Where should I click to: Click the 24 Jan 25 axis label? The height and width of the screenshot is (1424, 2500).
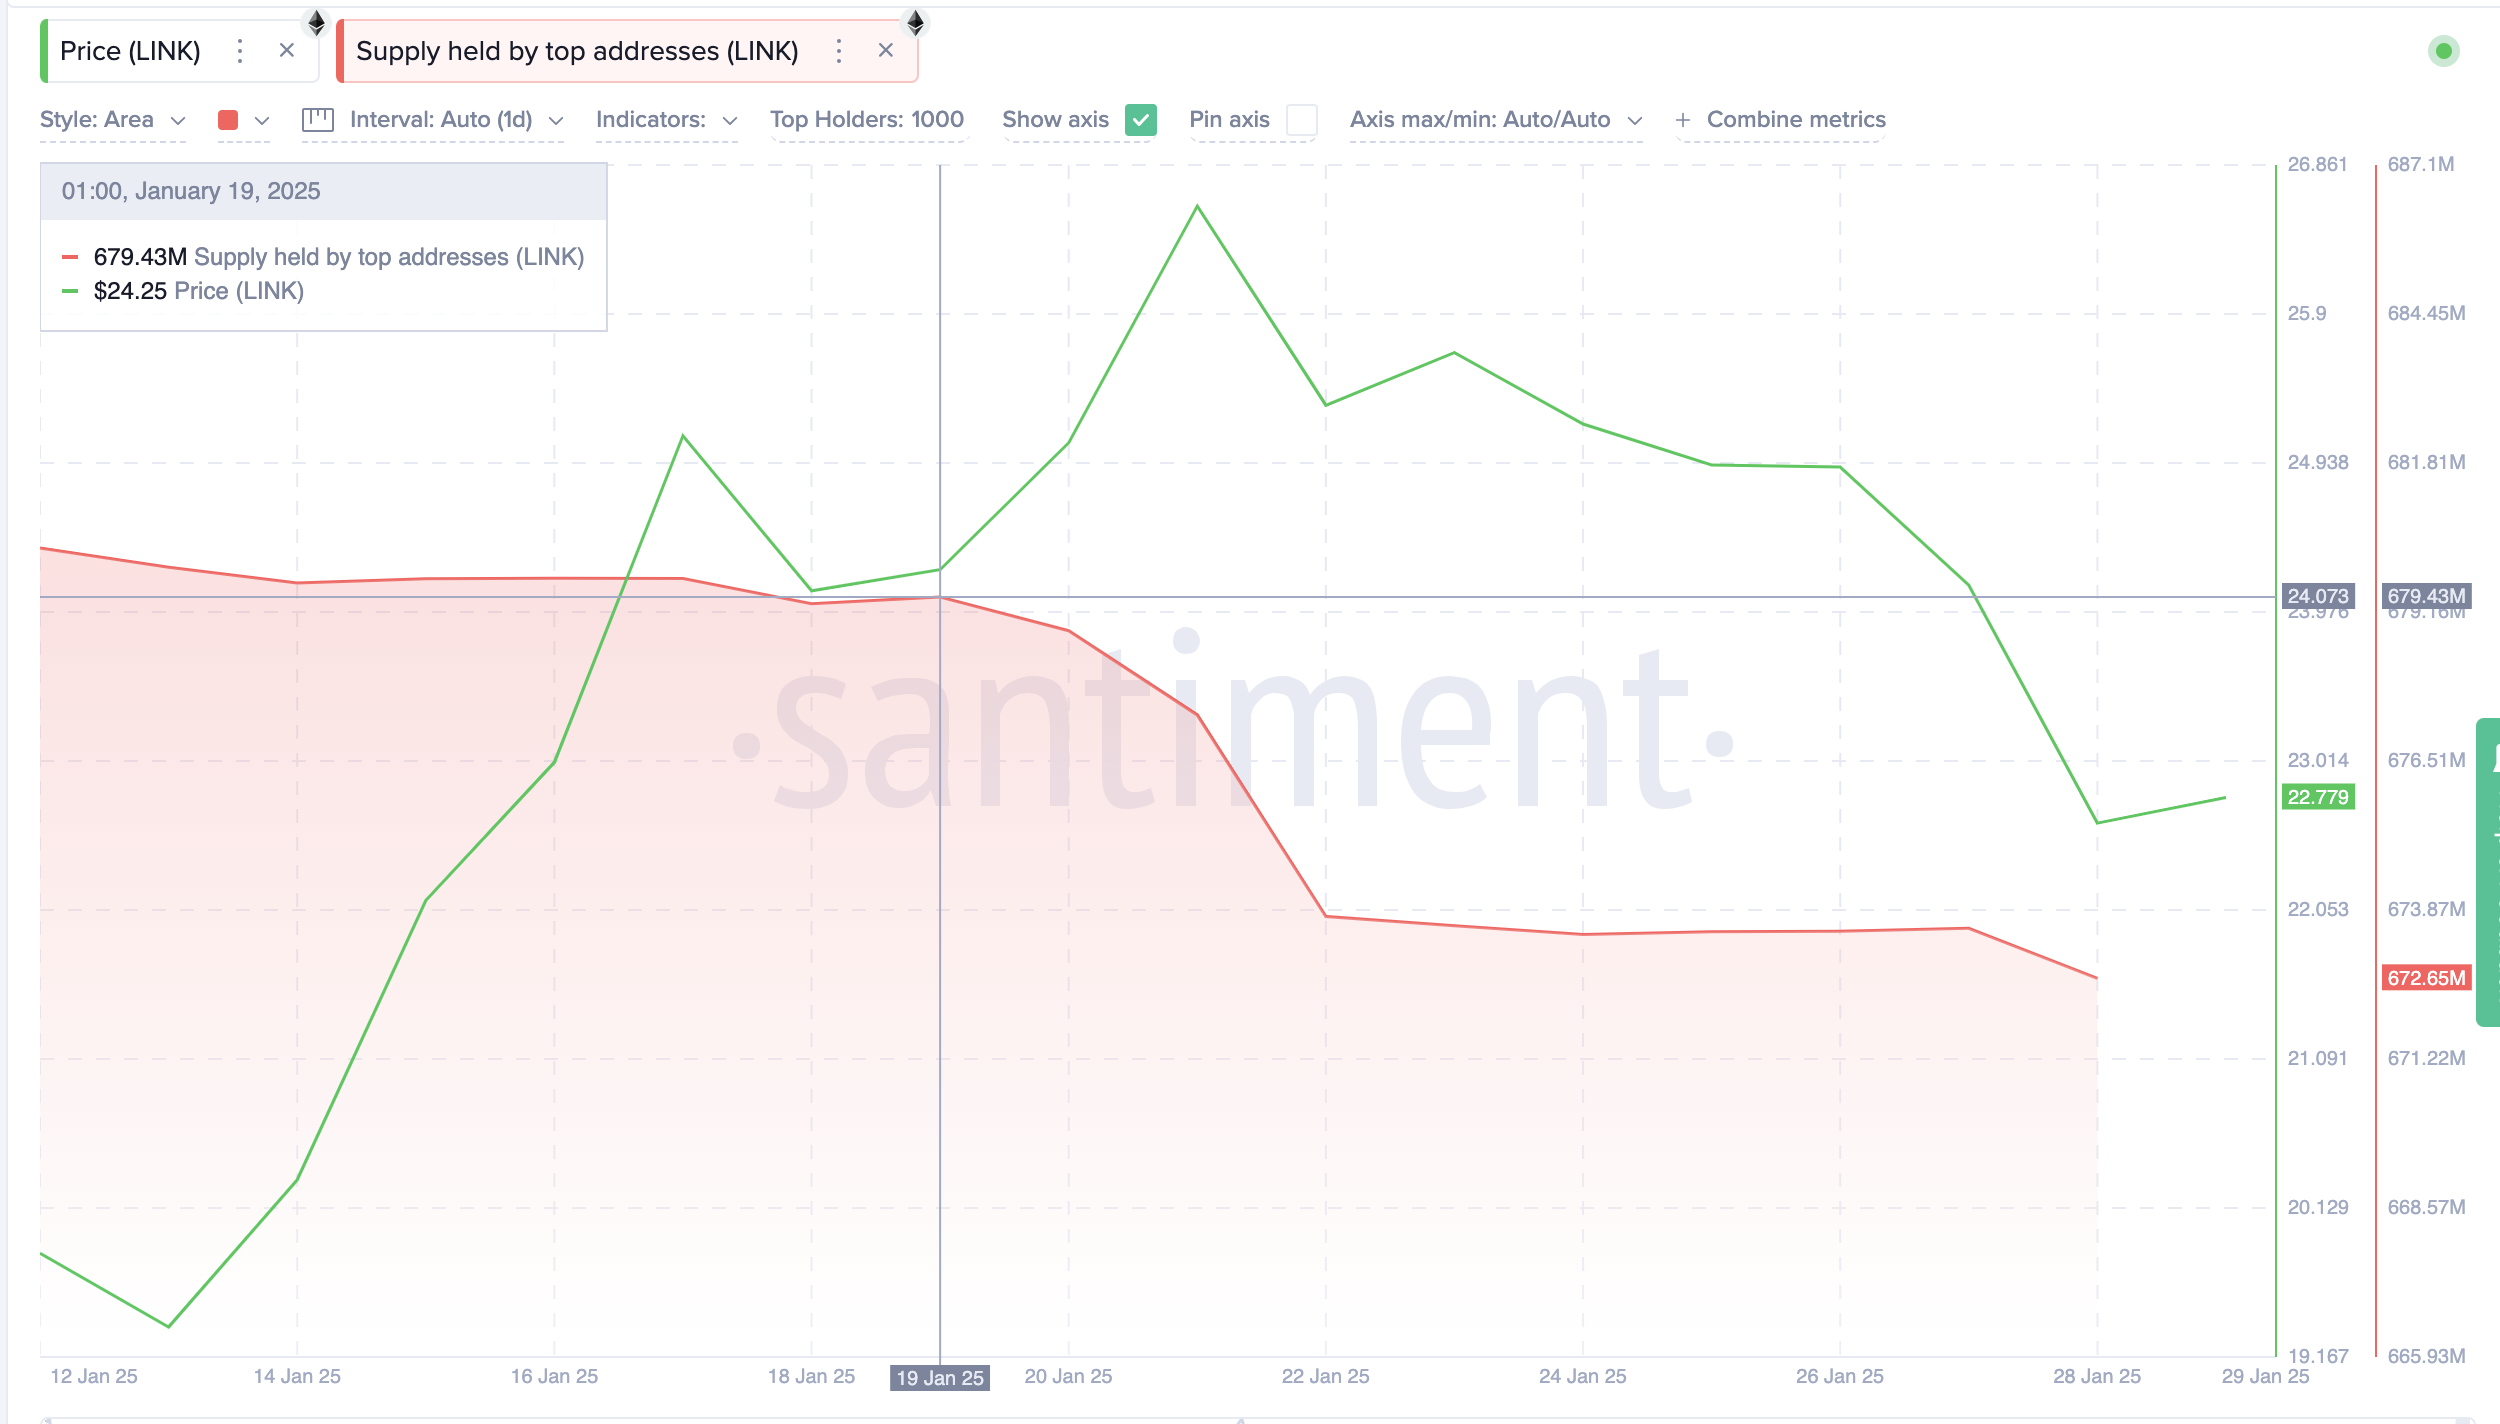[x=1583, y=1376]
